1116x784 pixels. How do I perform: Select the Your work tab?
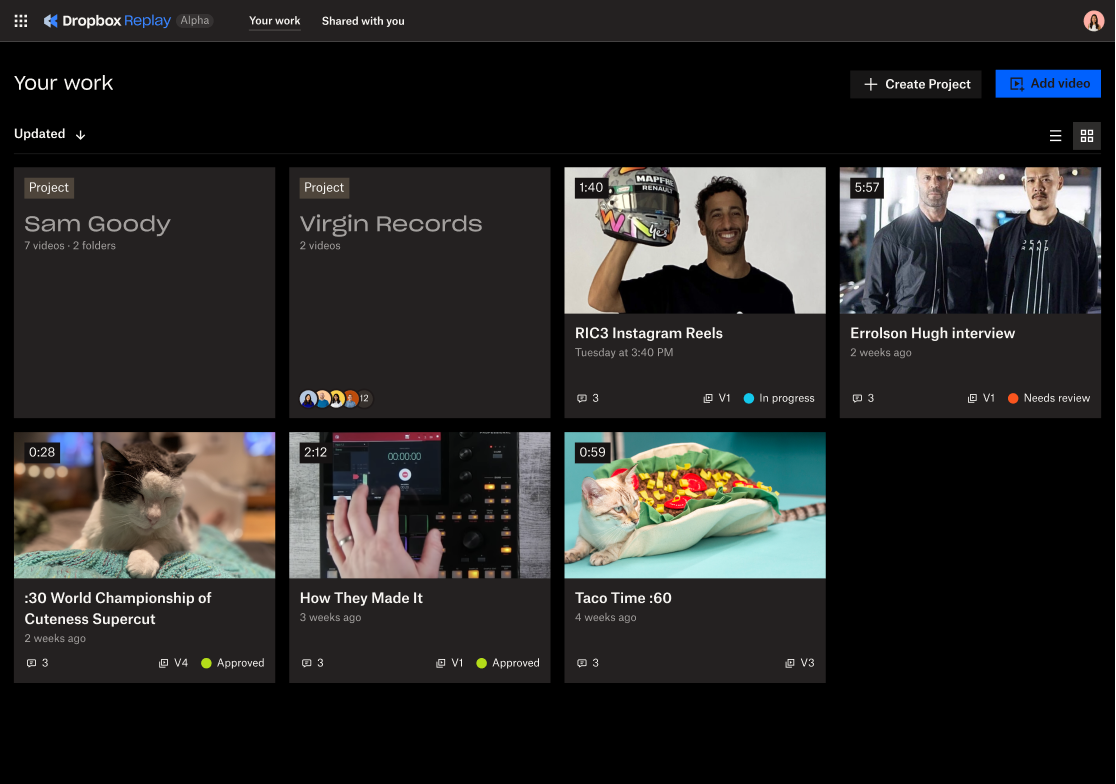(x=274, y=20)
